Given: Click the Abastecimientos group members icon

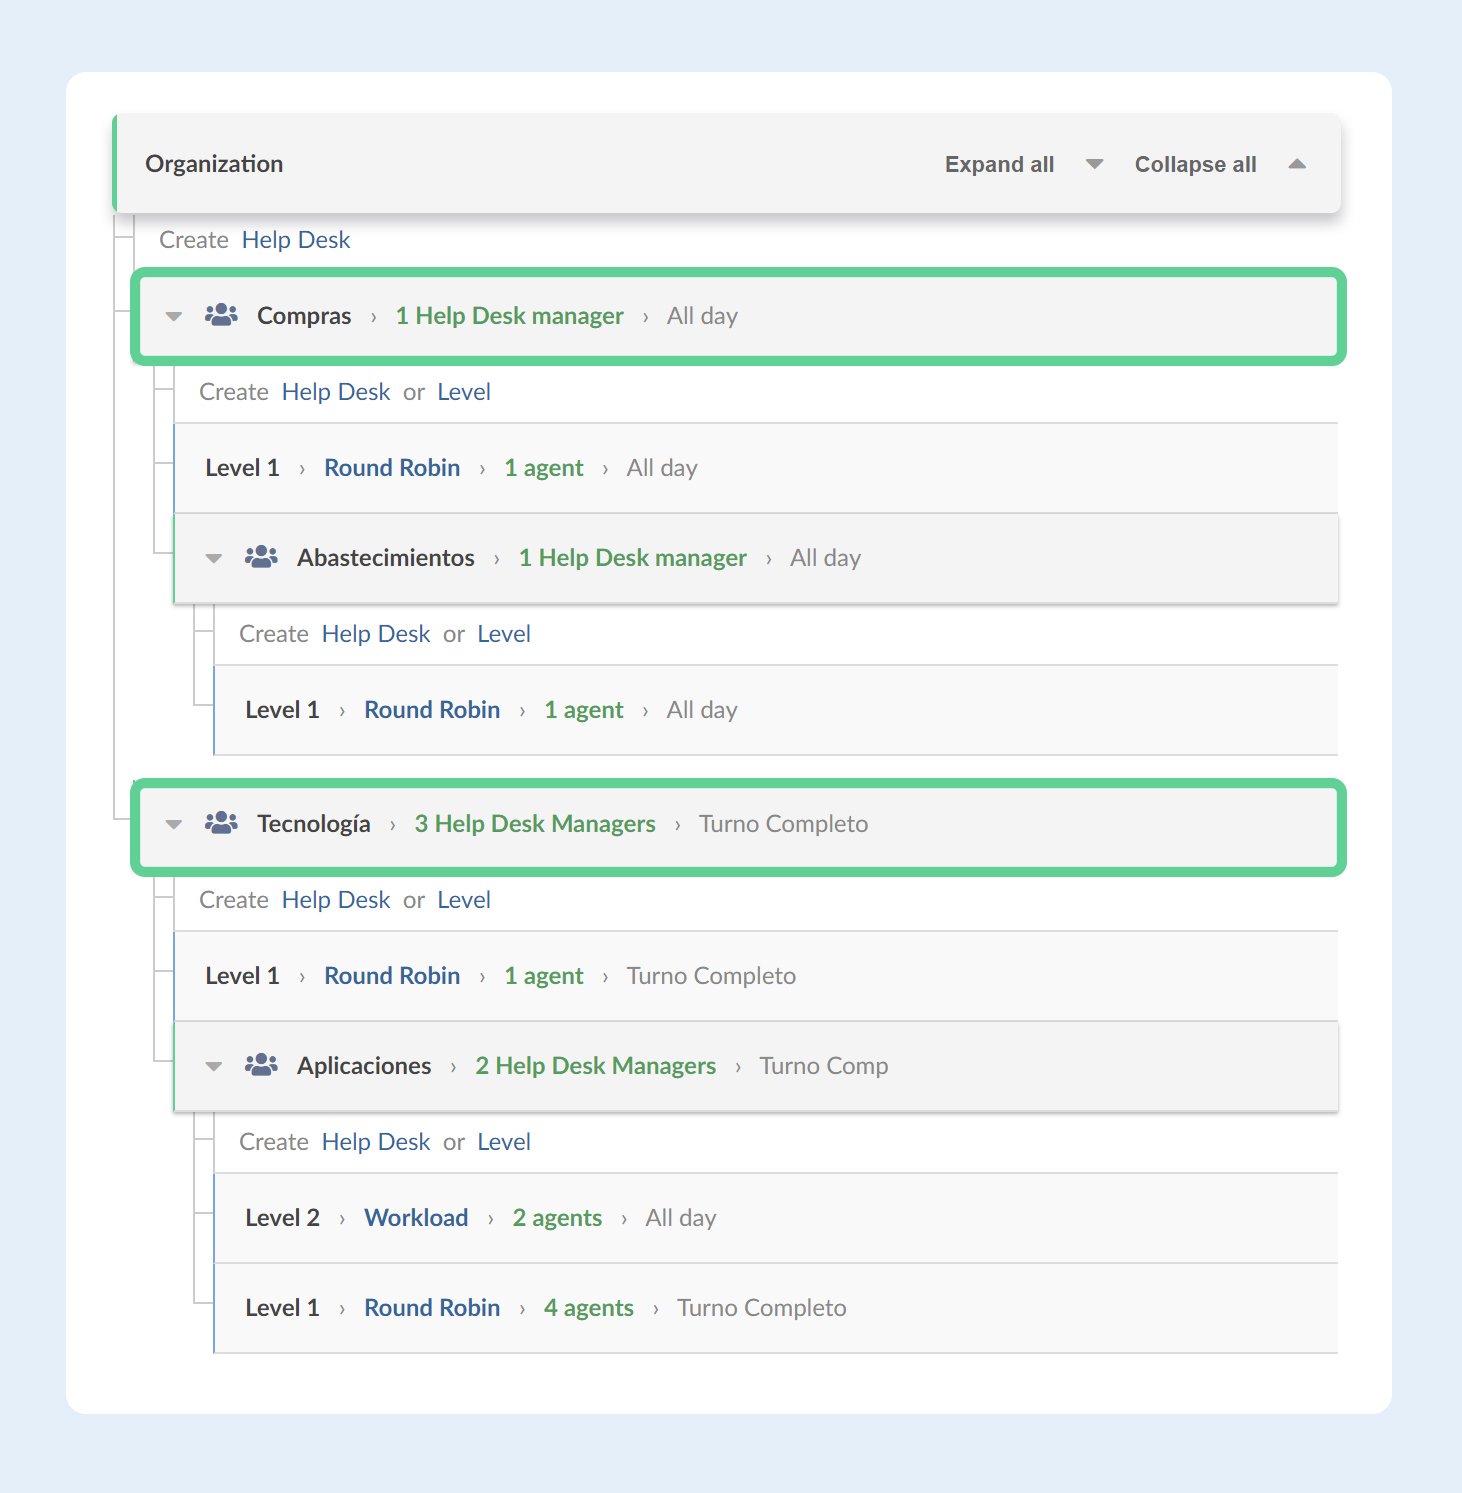Looking at the screenshot, I should [261, 557].
